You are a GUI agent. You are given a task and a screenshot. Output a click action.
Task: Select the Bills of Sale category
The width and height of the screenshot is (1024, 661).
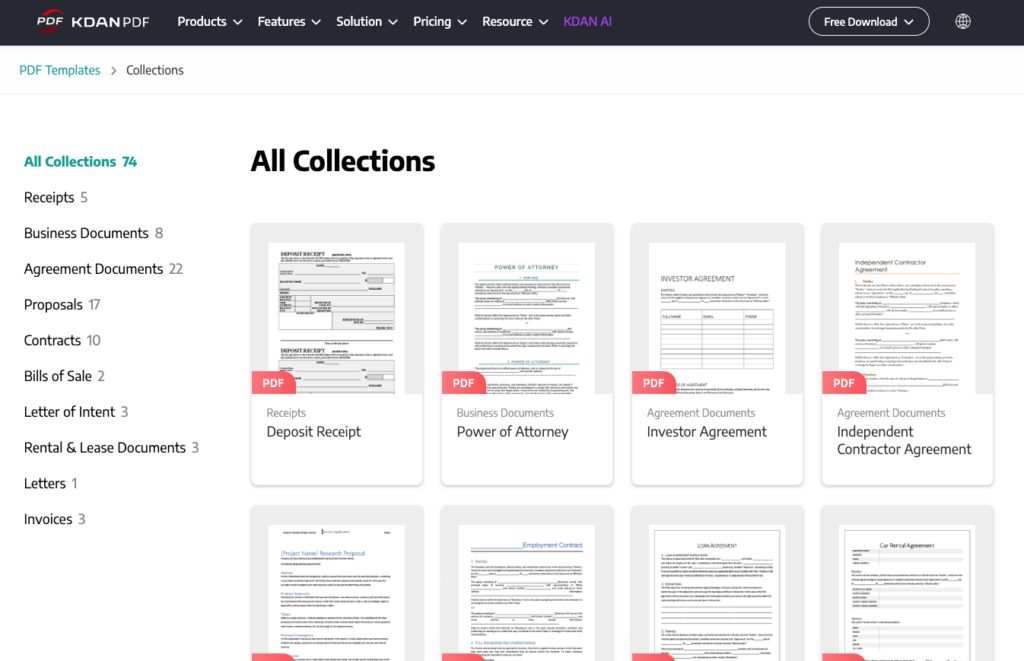pyautogui.click(x=64, y=376)
